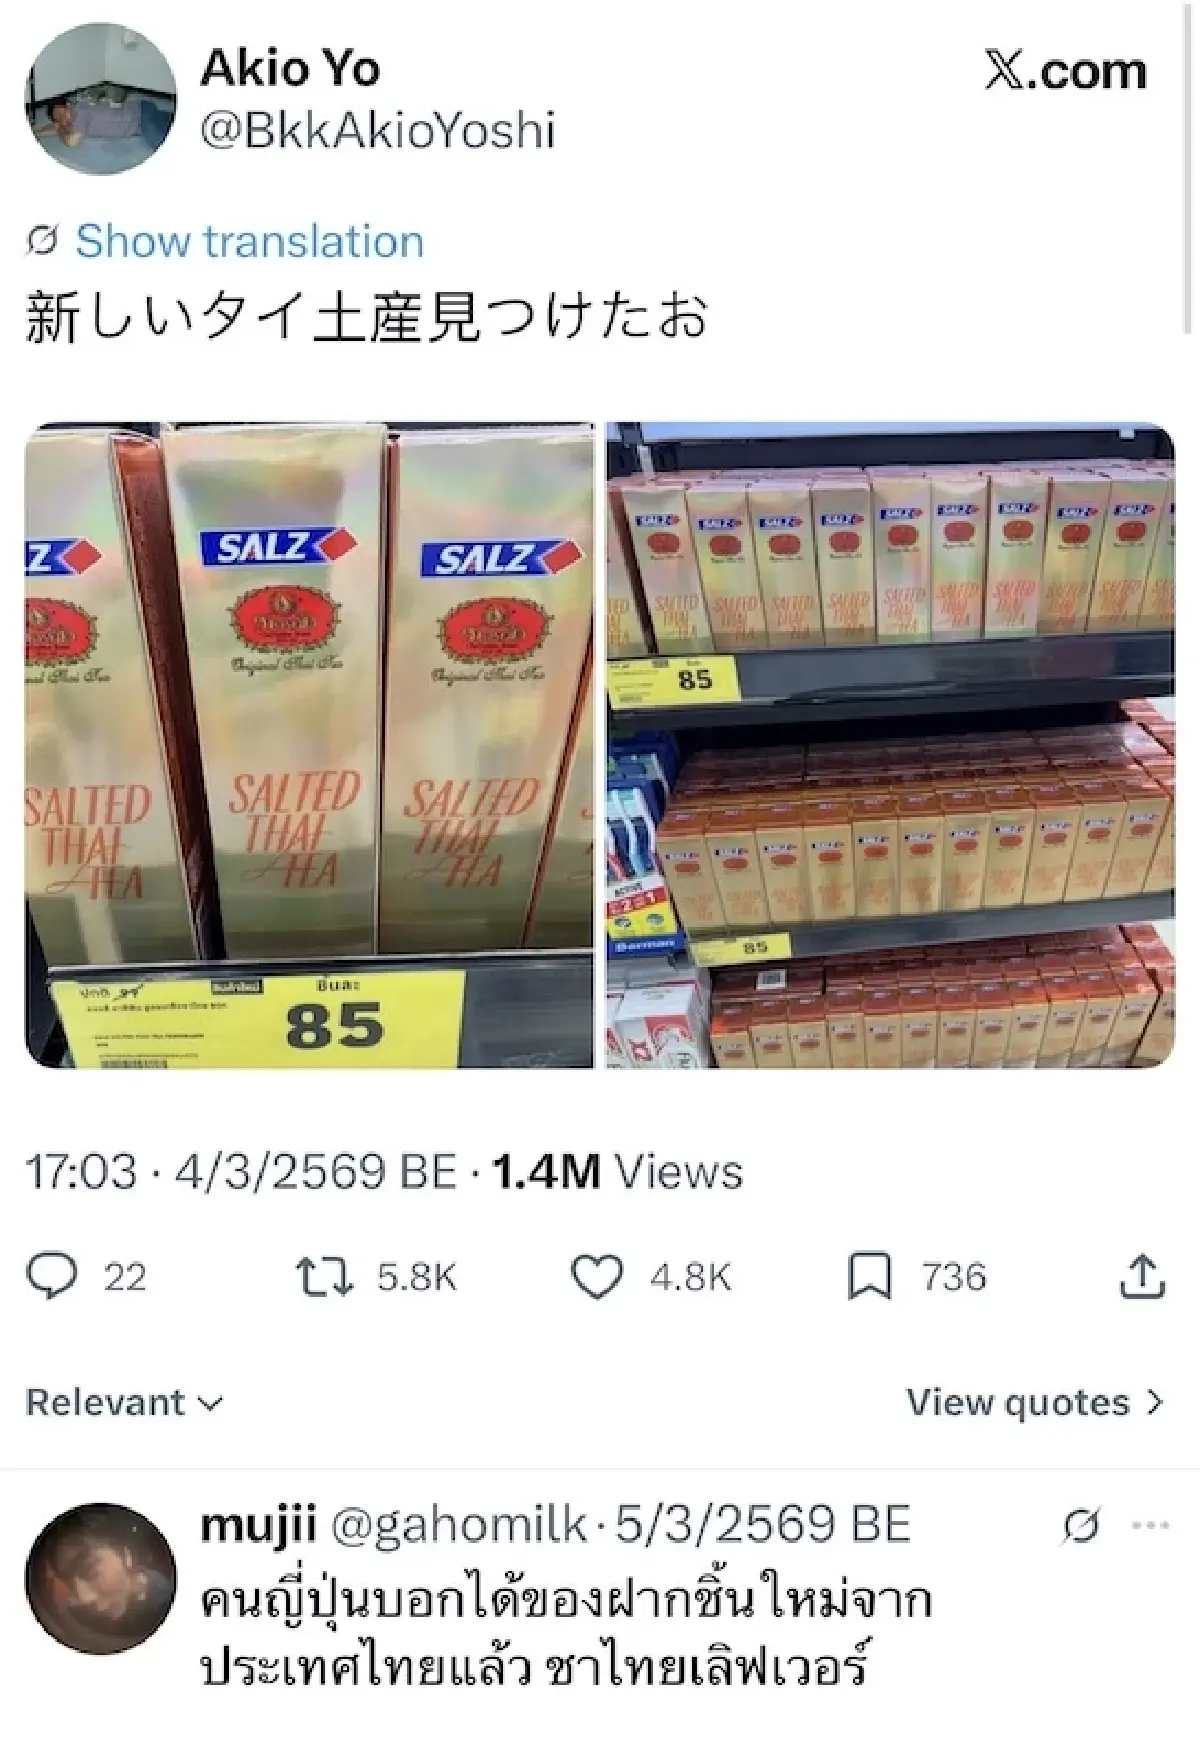Click the vertical scrollbar on right edge
The height and width of the screenshot is (1758, 1200).
[x=1186, y=170]
